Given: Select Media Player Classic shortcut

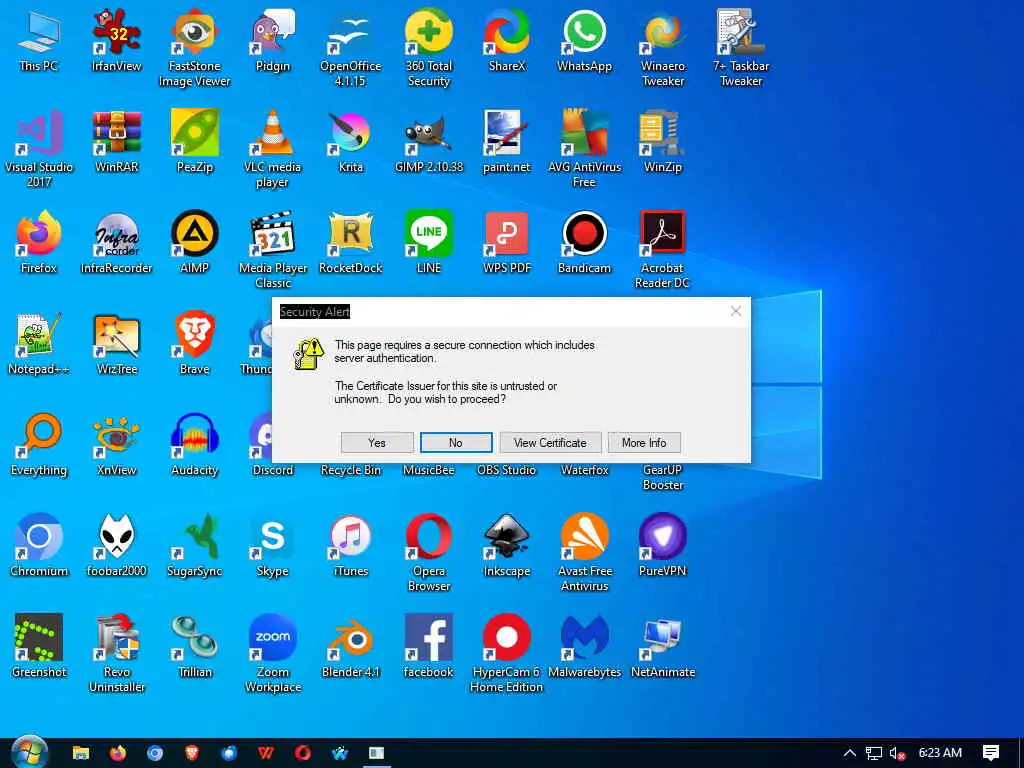Looking at the screenshot, I should 273,249.
